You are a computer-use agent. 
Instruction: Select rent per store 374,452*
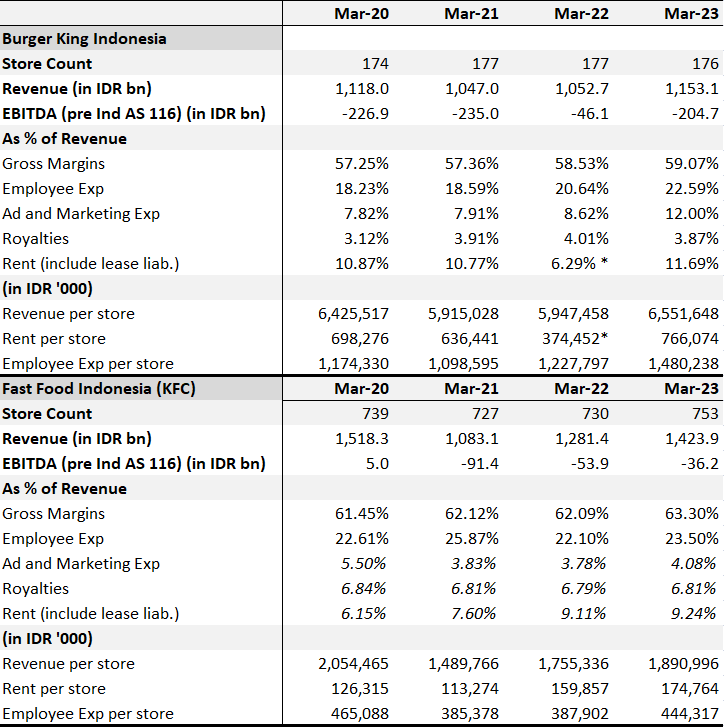575,339
